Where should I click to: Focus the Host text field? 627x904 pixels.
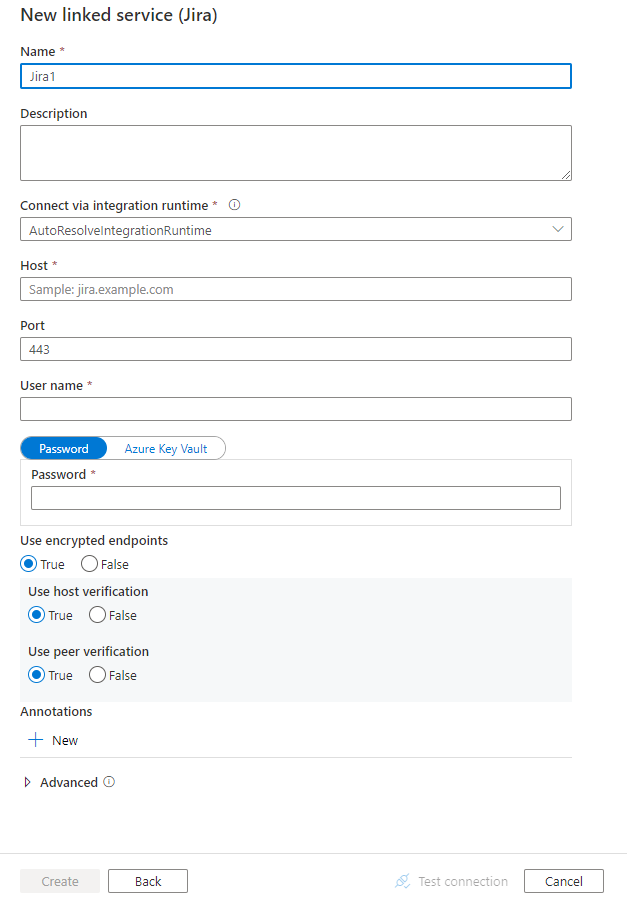296,289
